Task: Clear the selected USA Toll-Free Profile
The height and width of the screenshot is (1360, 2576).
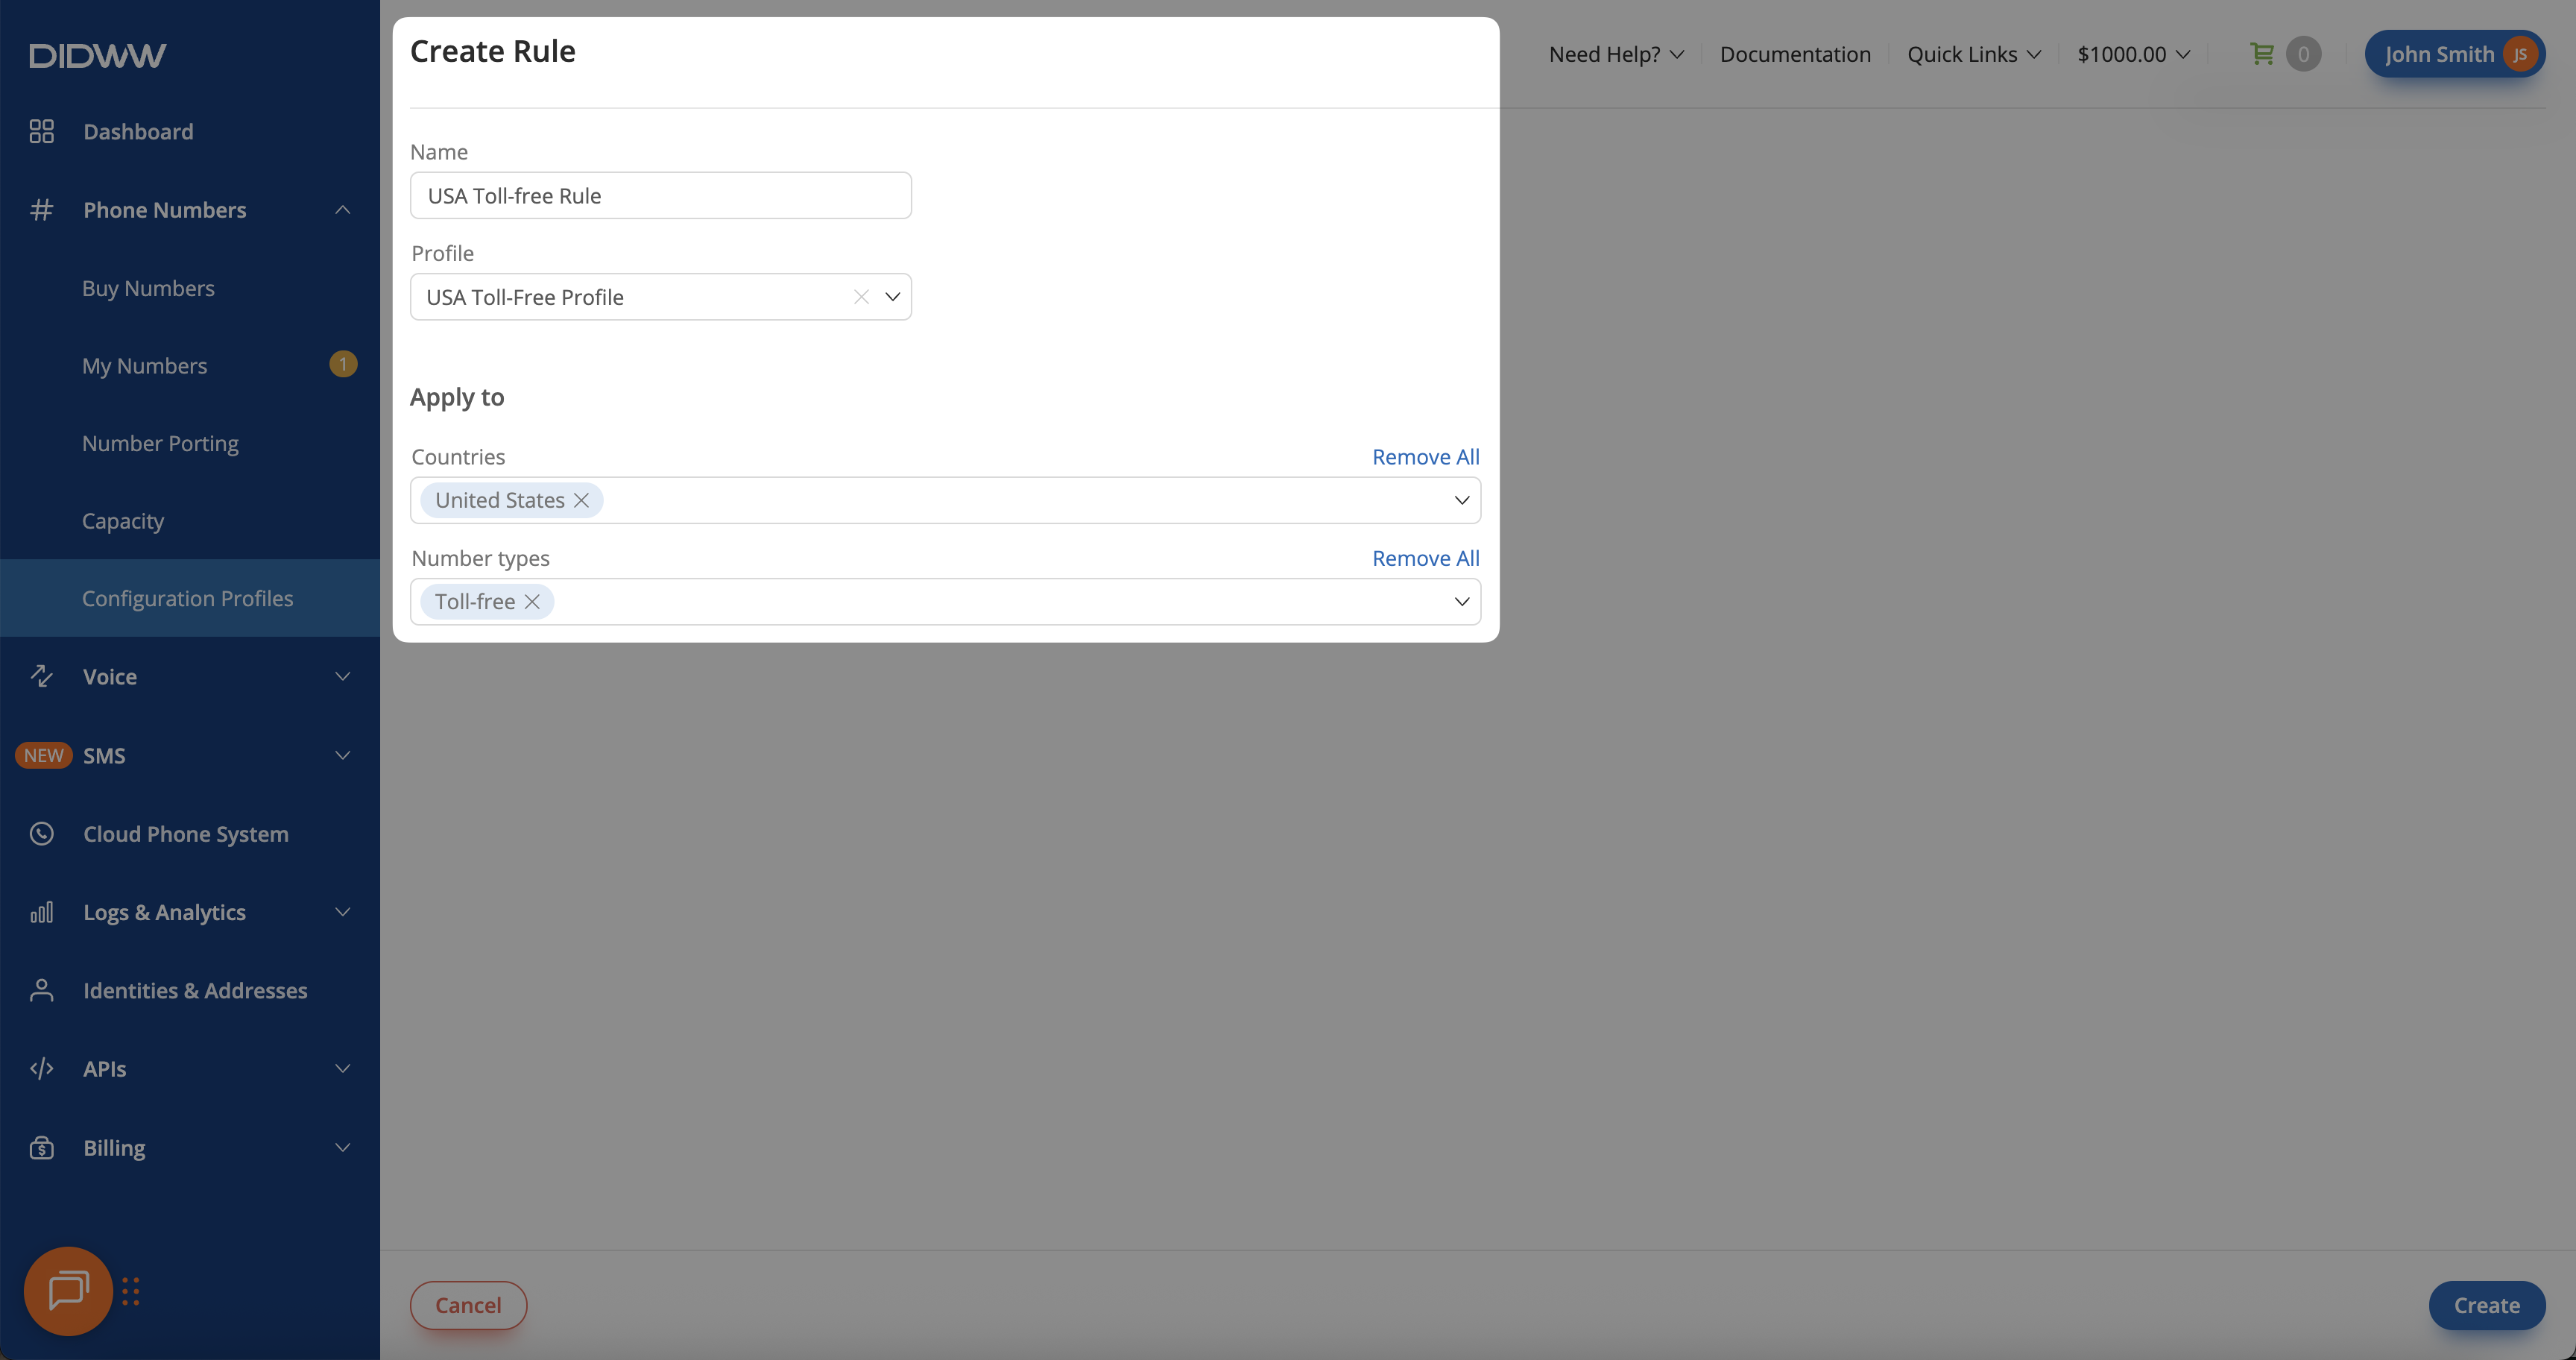Action: [x=860, y=297]
